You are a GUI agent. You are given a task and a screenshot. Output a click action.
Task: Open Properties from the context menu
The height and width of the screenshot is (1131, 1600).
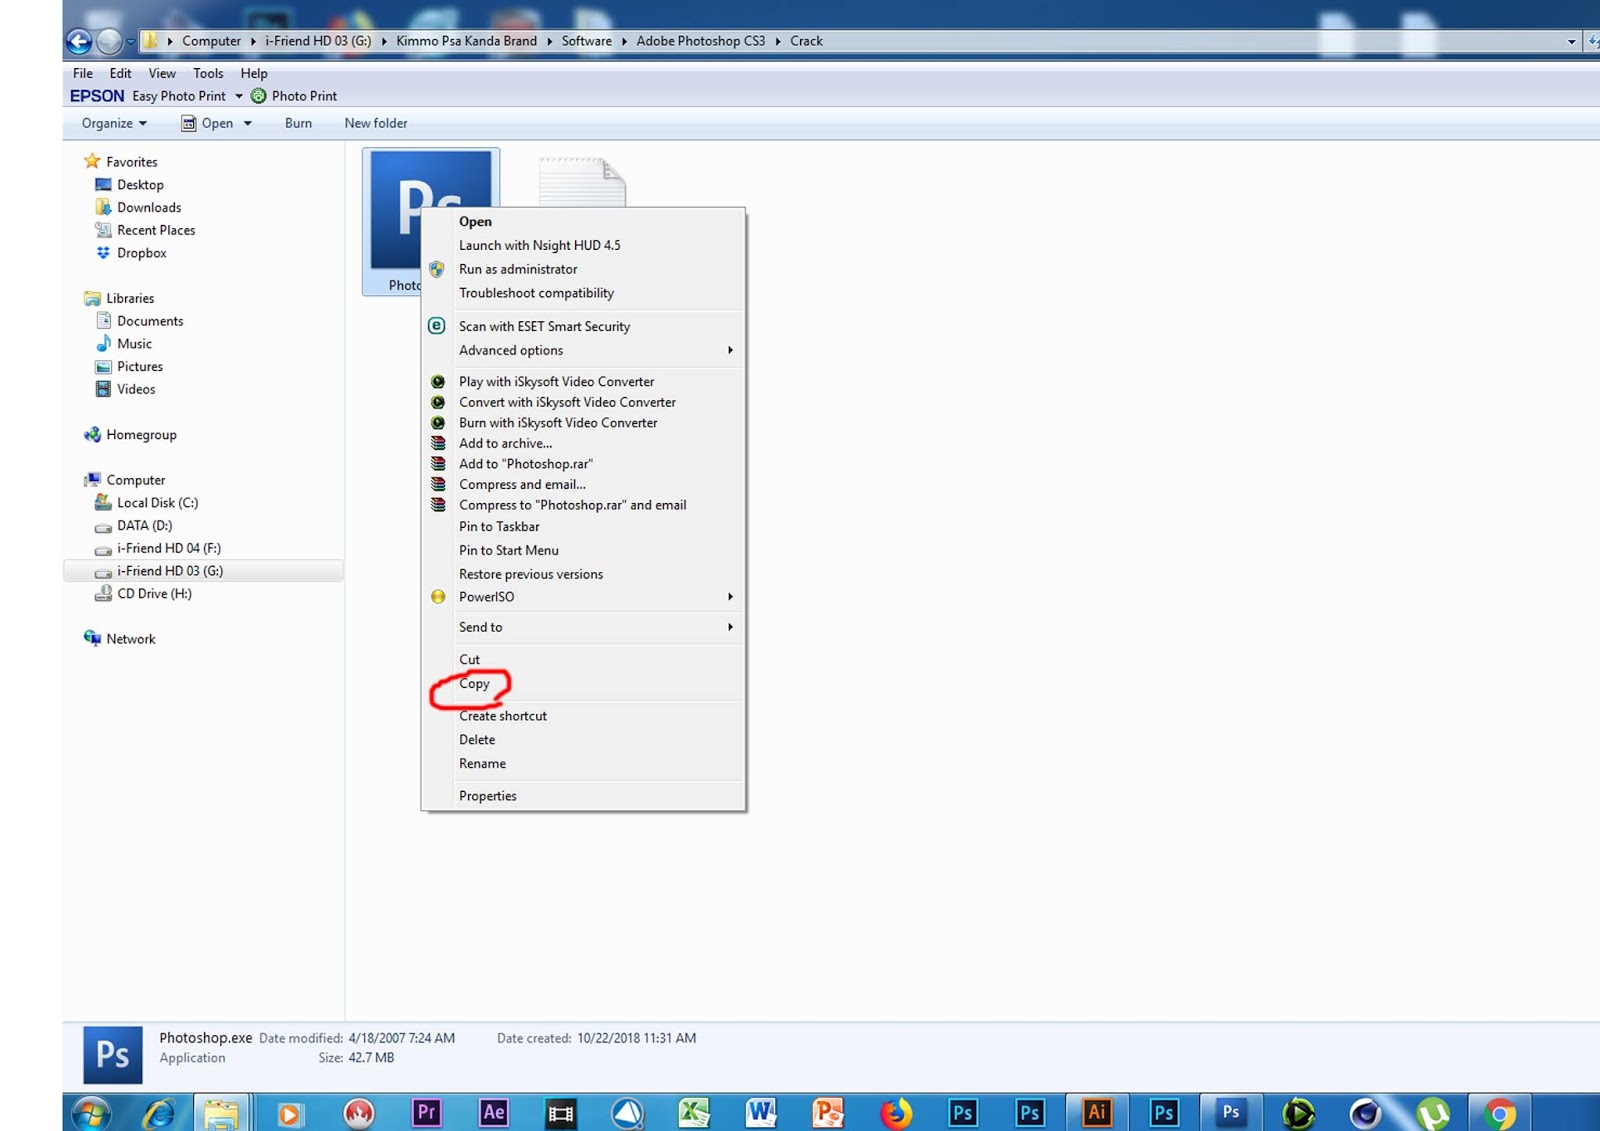click(583, 796)
